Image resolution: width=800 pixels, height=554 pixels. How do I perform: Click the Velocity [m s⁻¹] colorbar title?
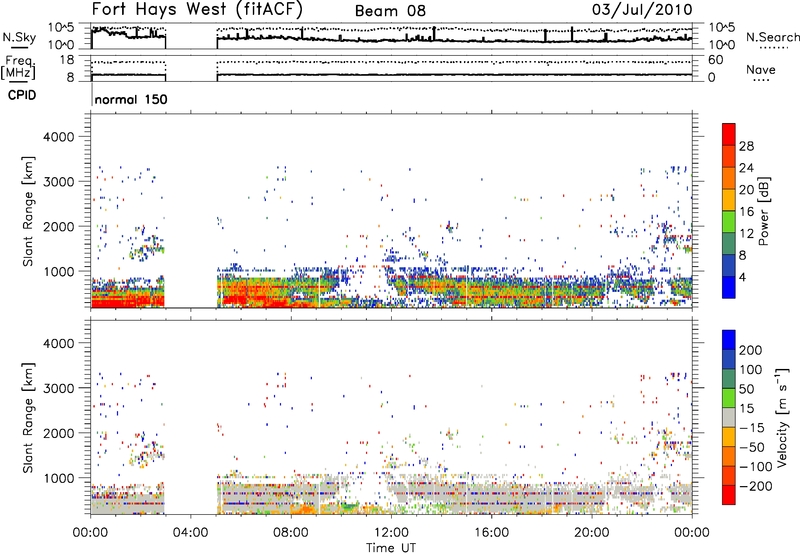[782, 417]
